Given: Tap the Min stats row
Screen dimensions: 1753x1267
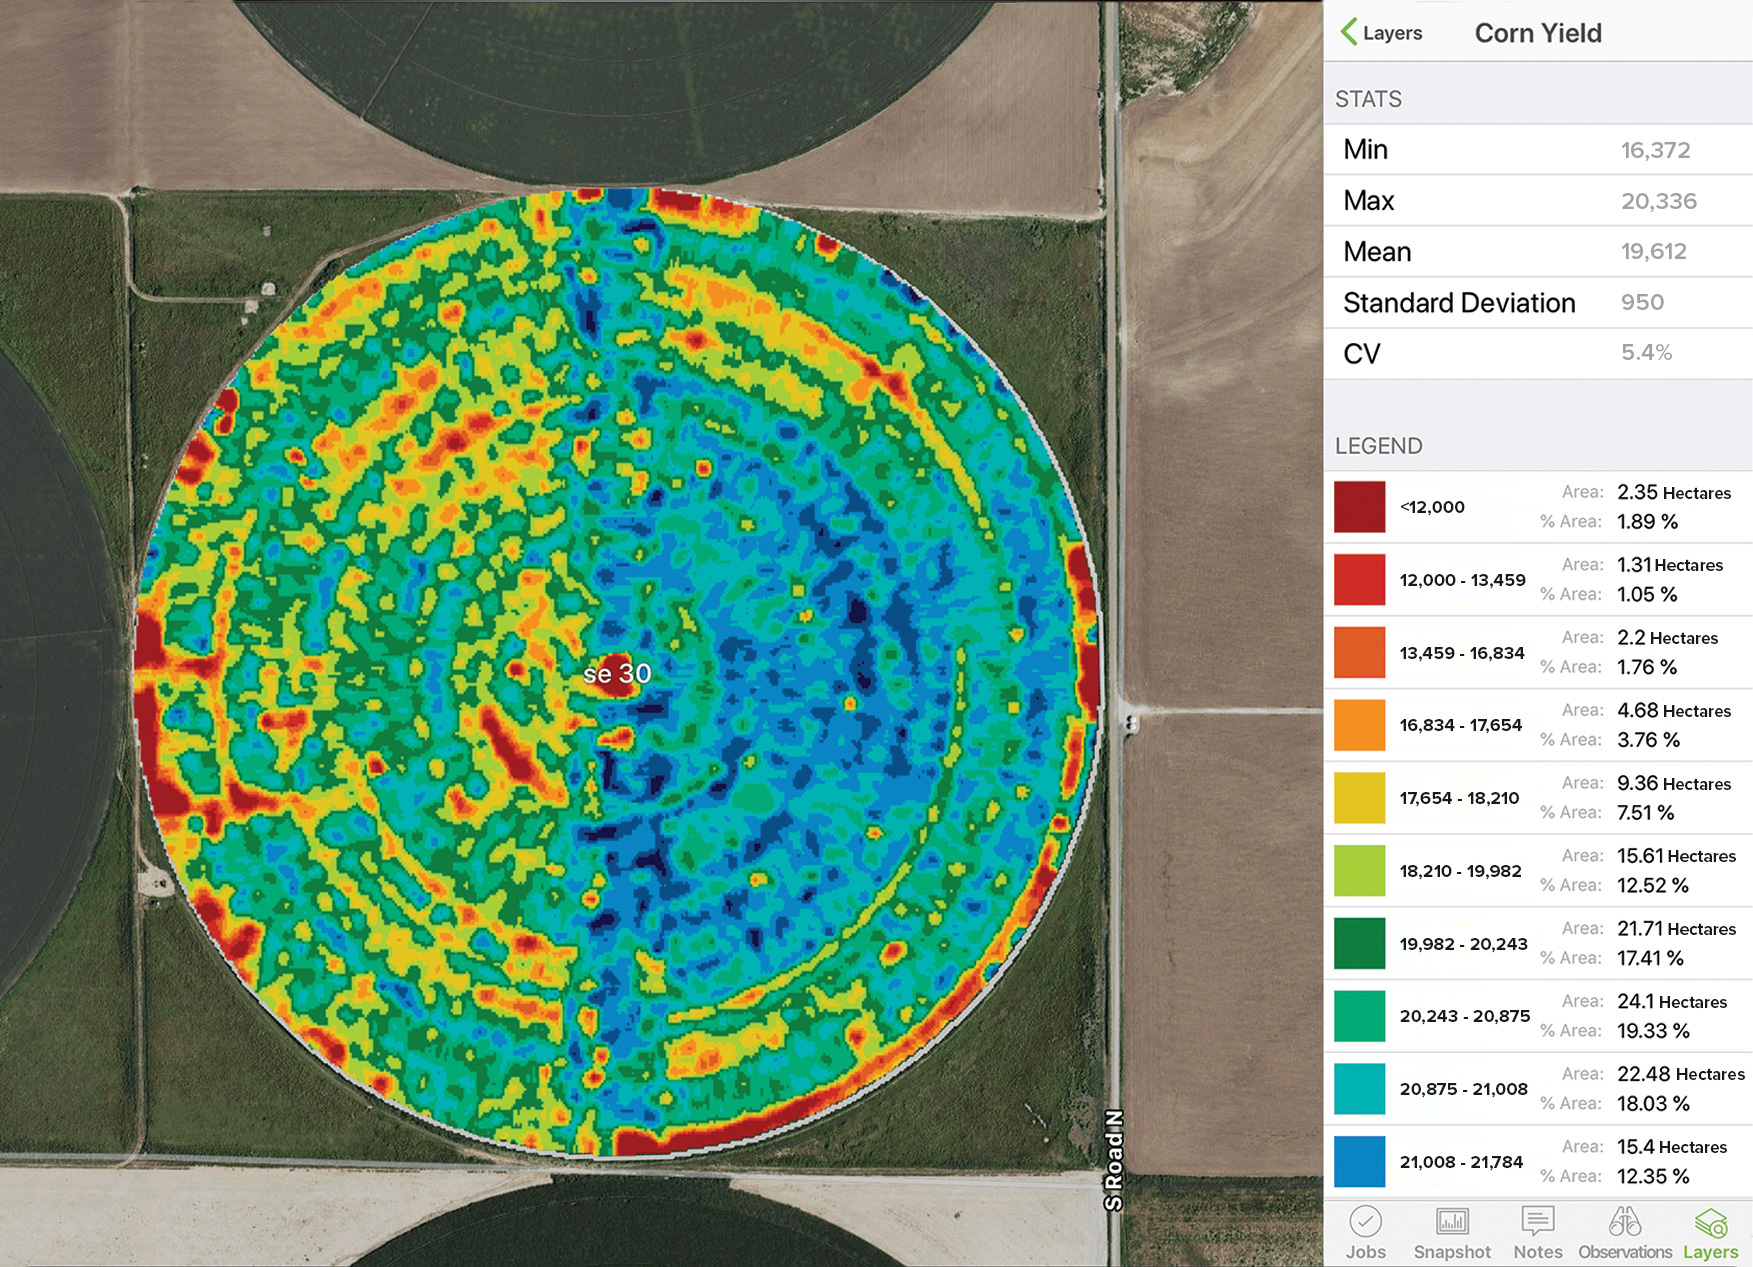Looking at the screenshot, I should (x=1537, y=150).
